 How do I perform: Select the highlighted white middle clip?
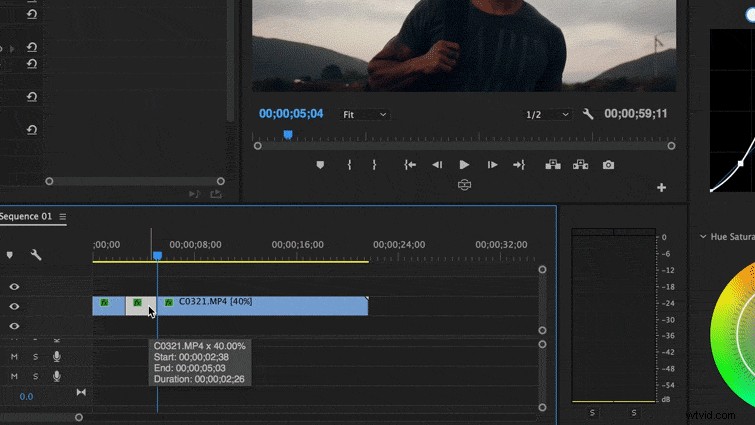coord(141,307)
